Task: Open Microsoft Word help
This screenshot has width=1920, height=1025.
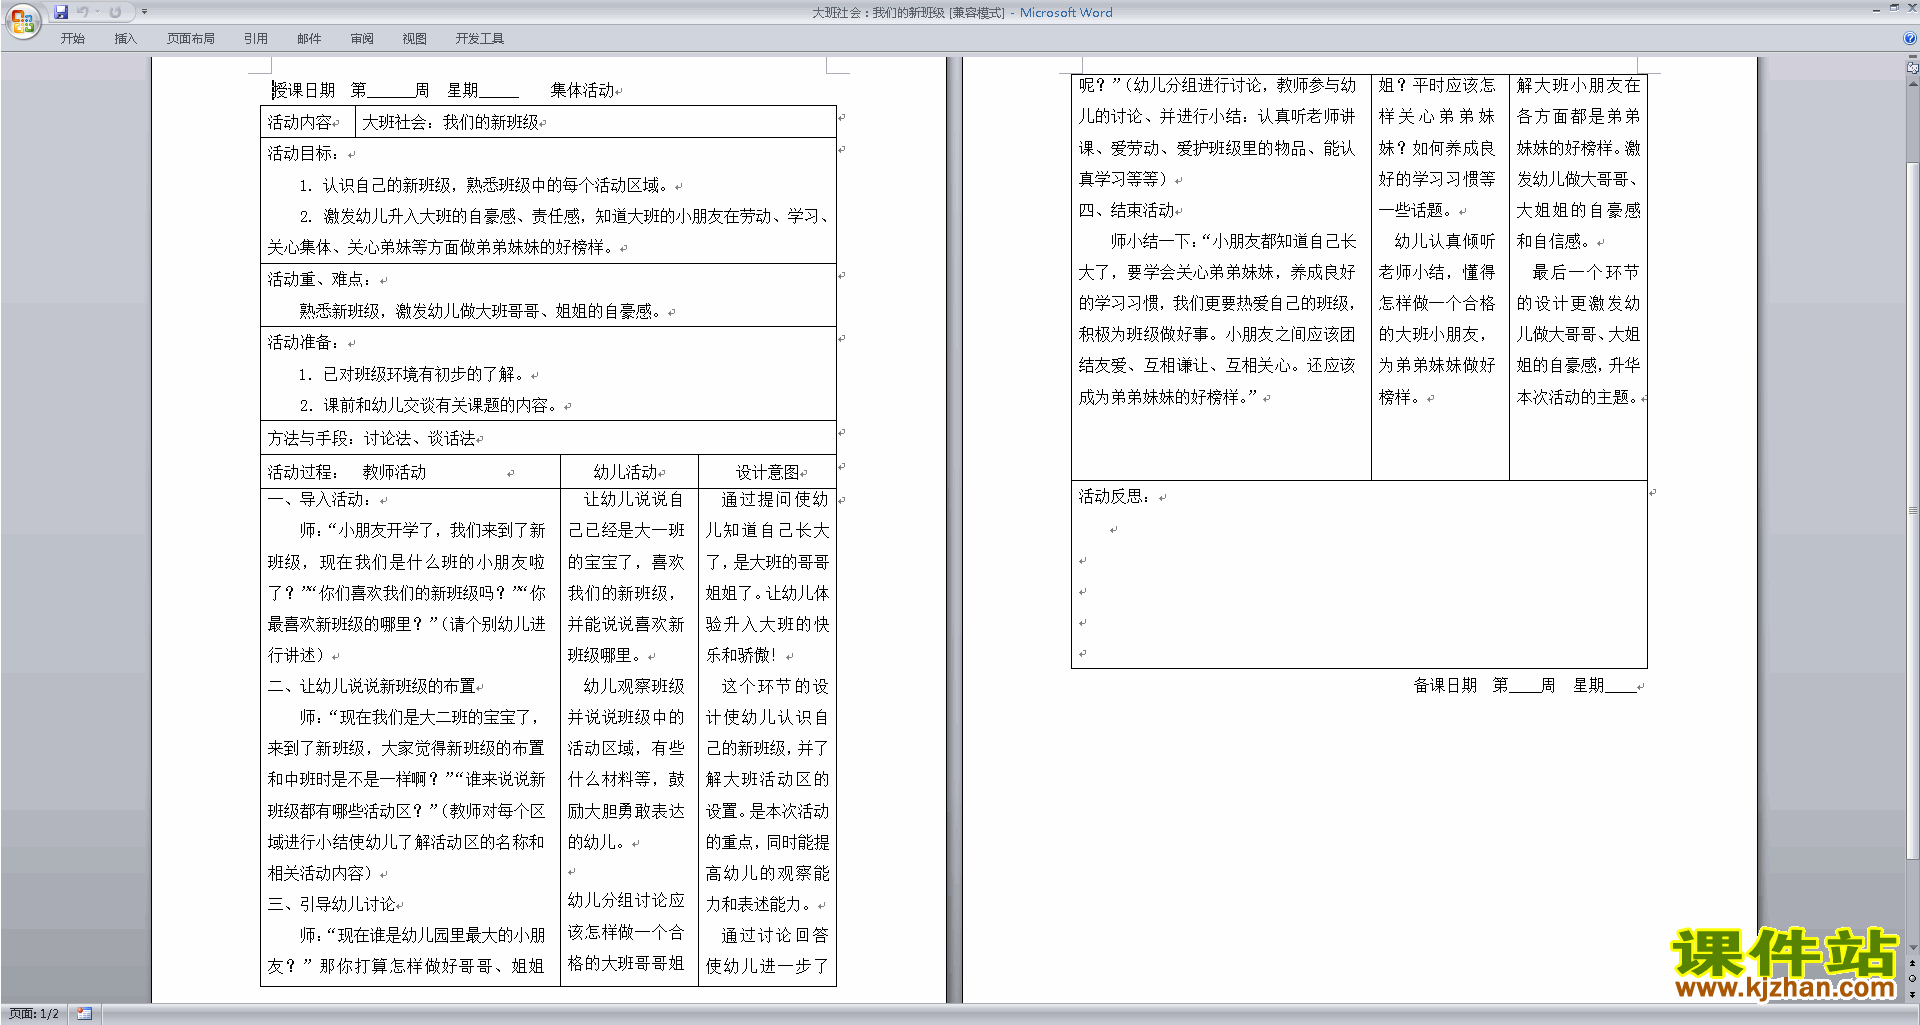Action: [1910, 38]
